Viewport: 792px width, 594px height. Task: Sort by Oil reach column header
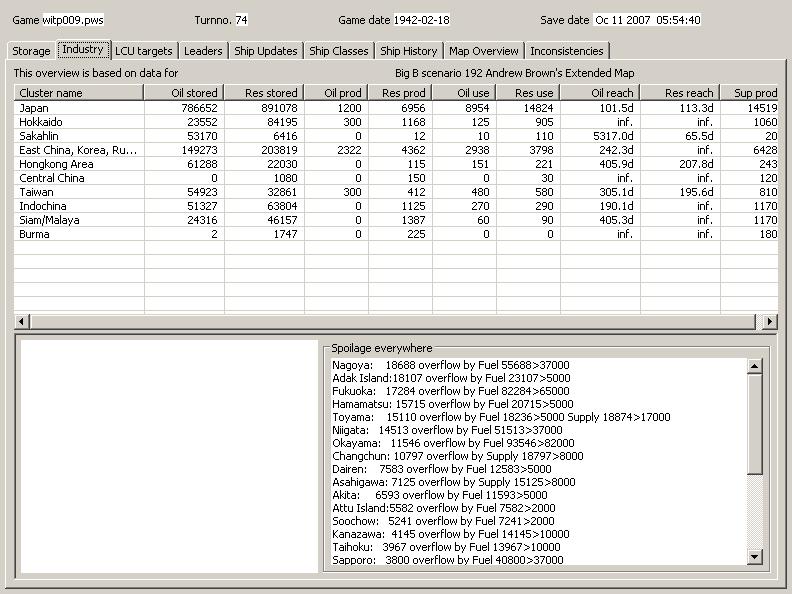point(601,93)
